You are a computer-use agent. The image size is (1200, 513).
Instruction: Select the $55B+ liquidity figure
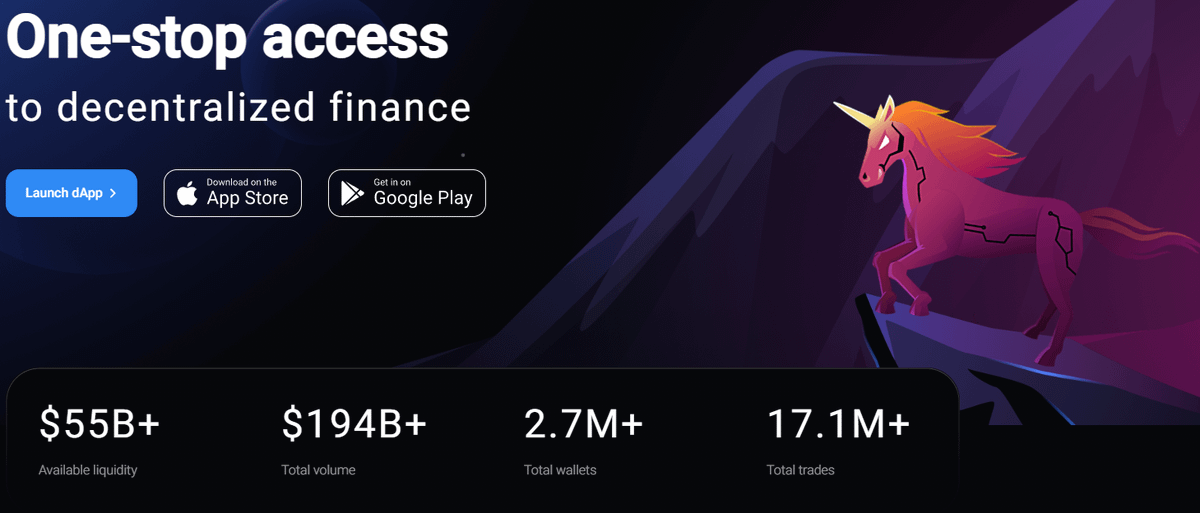tap(100, 424)
